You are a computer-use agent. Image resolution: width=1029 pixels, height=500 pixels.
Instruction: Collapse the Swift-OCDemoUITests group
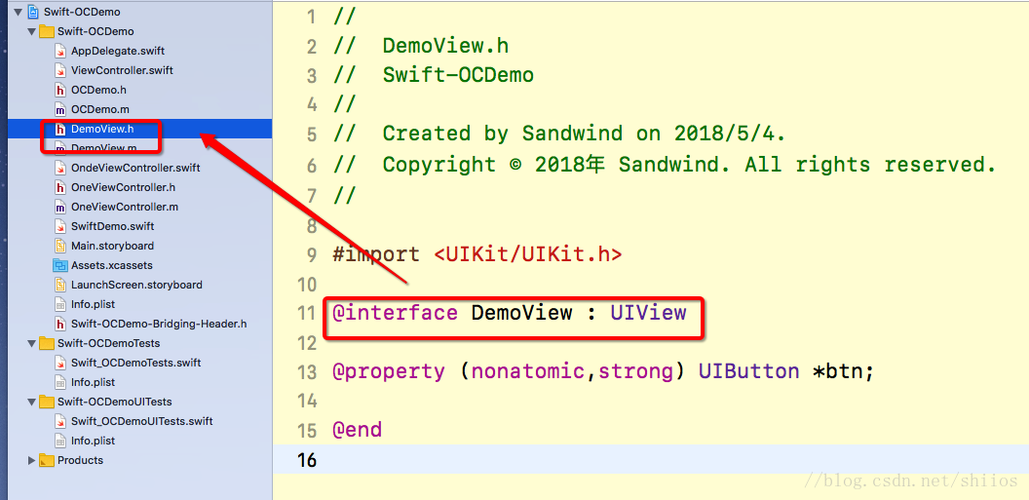coord(32,402)
